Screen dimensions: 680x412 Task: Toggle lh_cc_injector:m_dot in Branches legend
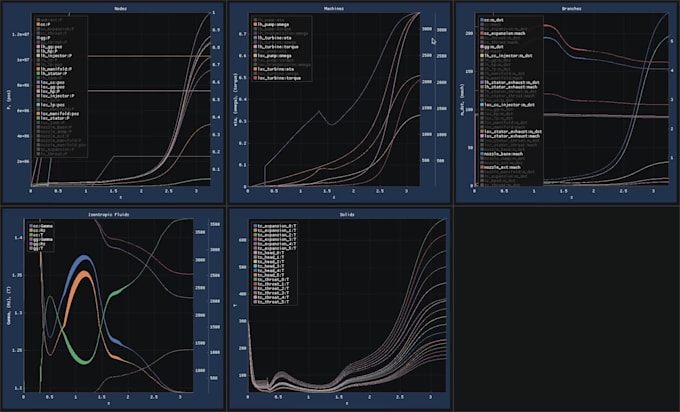(506, 56)
